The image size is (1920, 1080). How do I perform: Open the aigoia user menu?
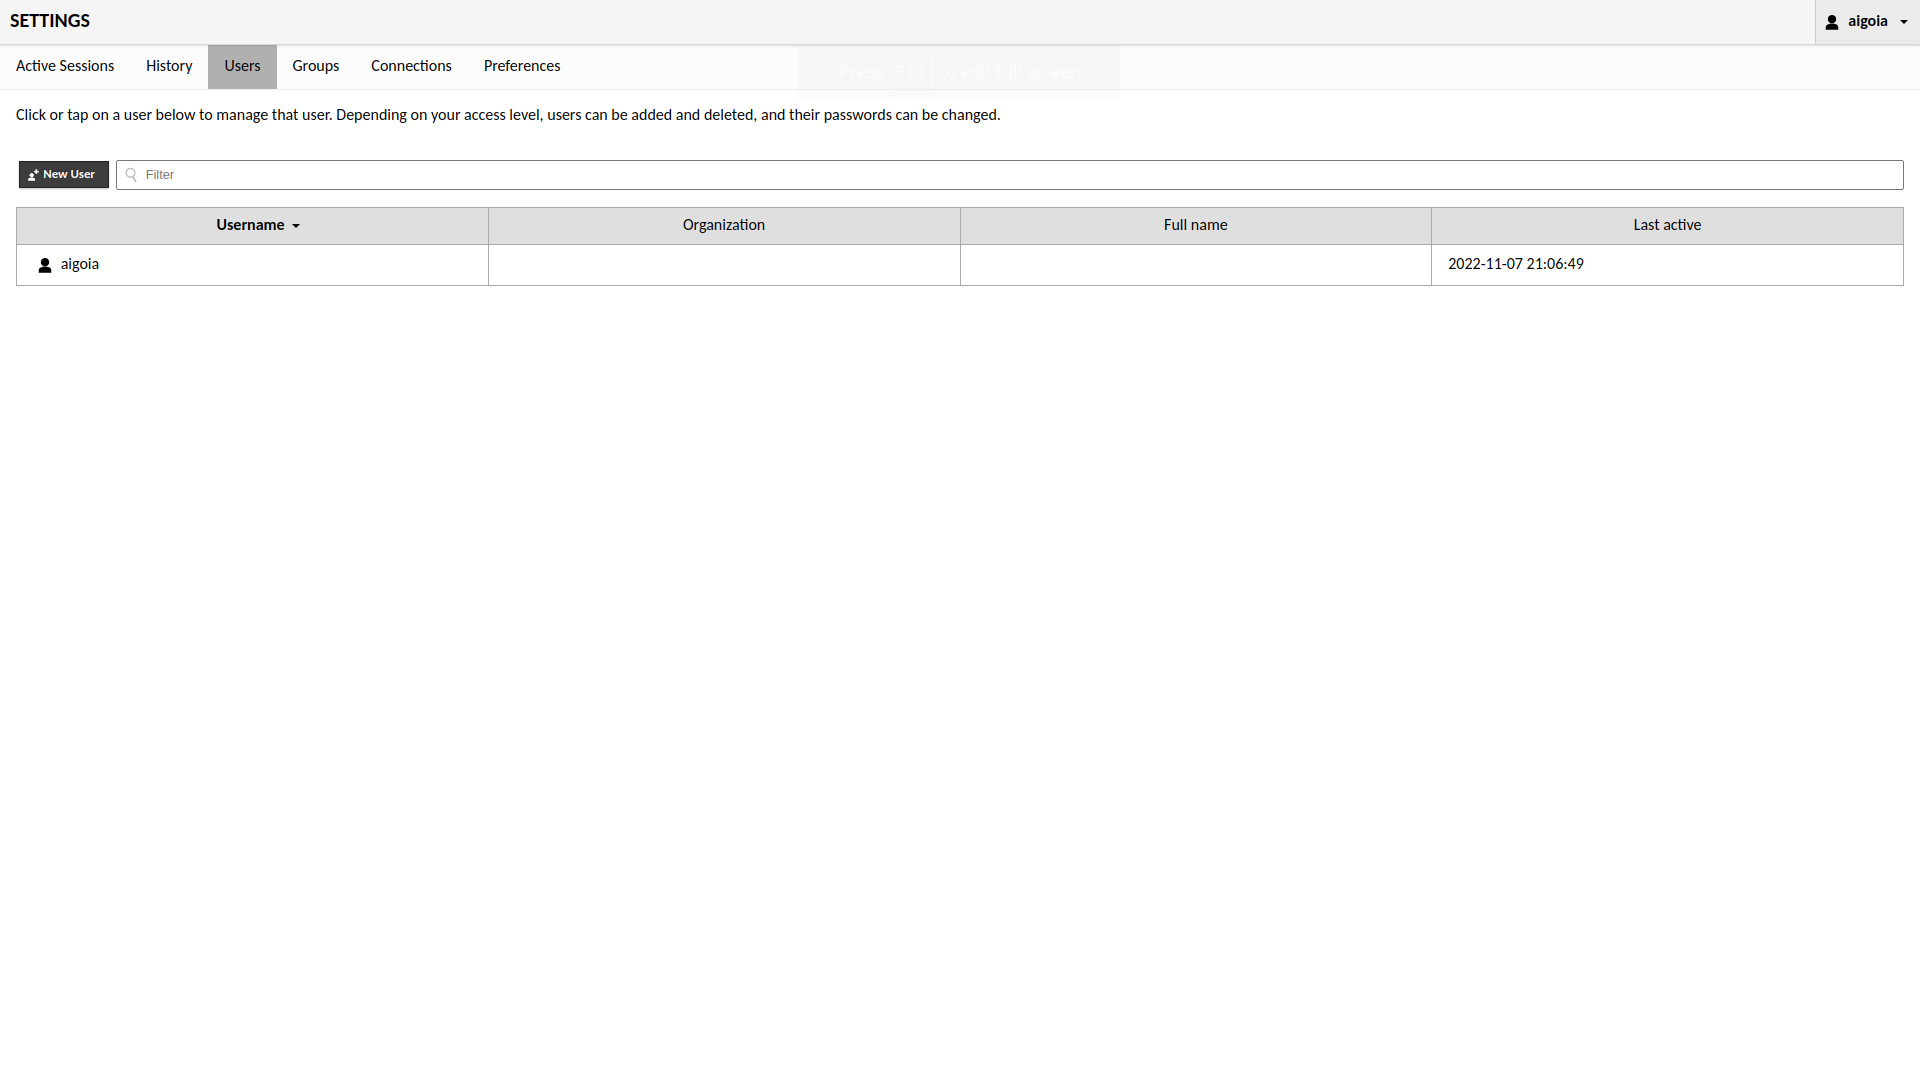tap(1867, 21)
